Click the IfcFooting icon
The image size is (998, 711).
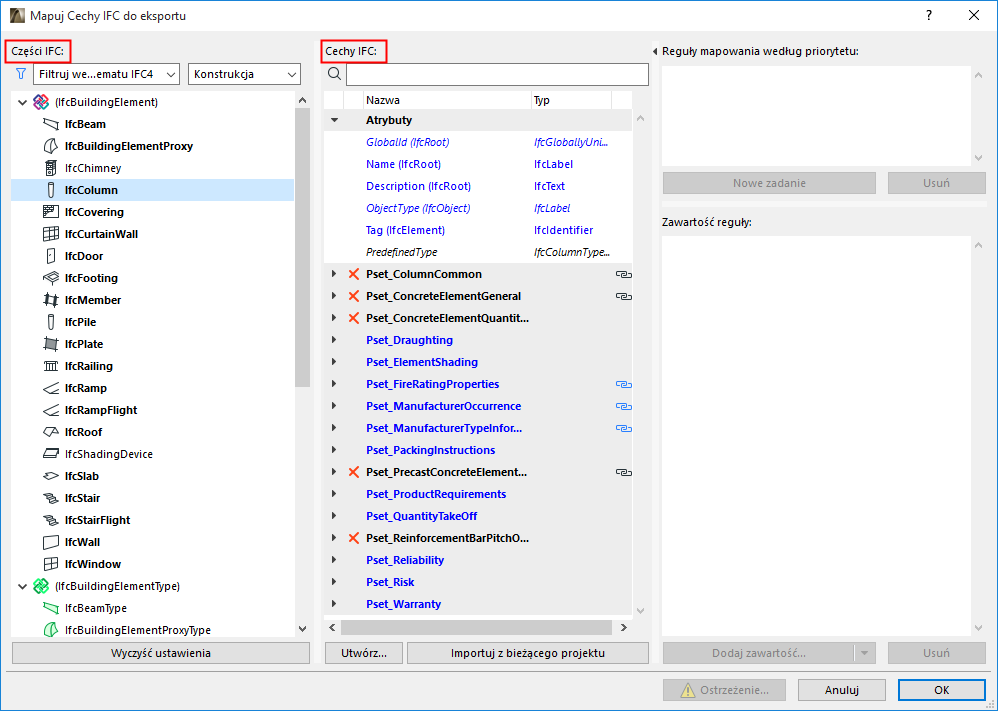[x=50, y=278]
